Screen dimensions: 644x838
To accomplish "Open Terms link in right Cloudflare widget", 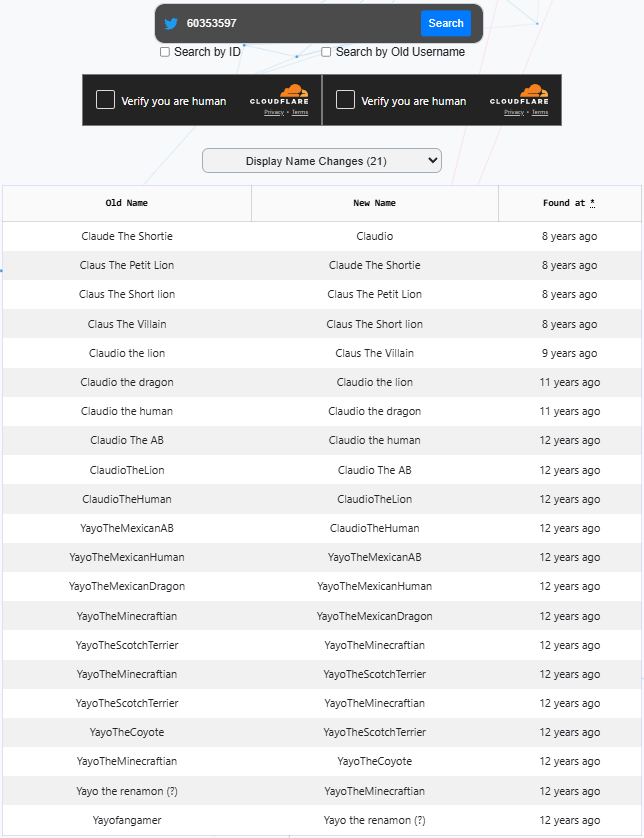I will click(x=540, y=112).
